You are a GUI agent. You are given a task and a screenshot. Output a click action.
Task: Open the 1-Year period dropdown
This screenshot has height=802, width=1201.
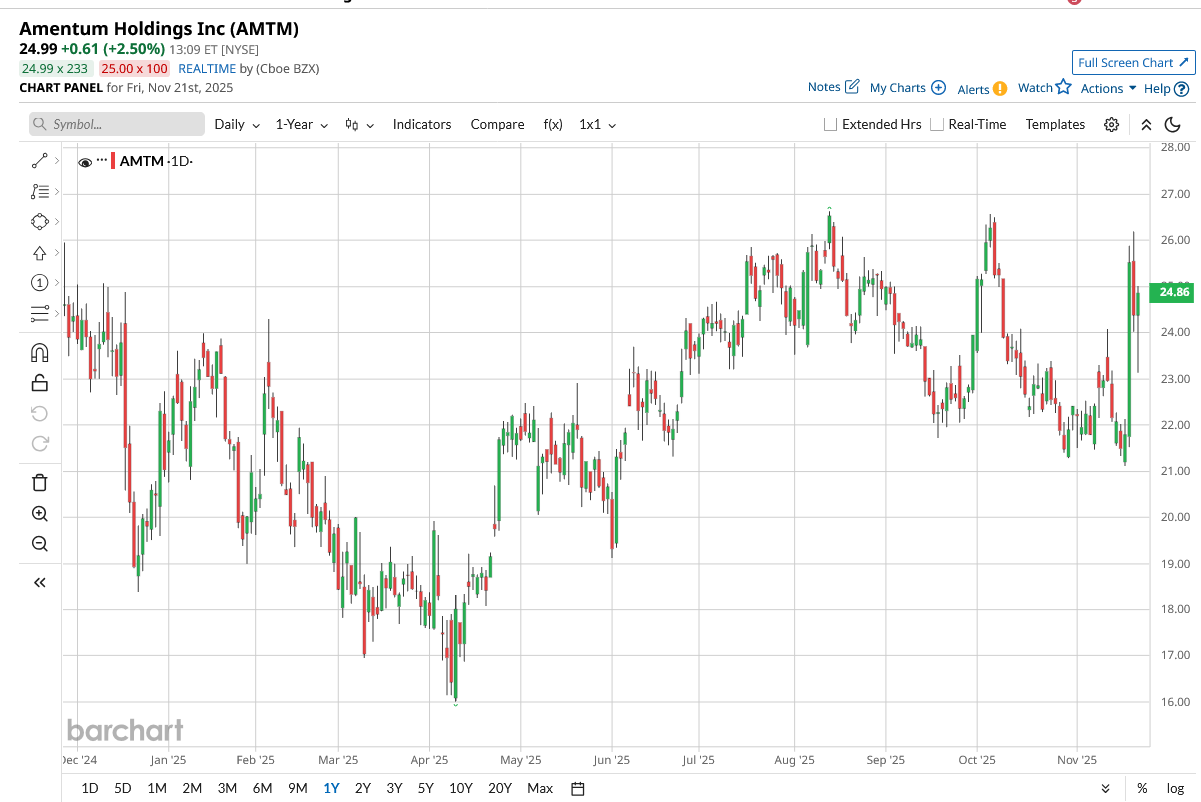[302, 125]
